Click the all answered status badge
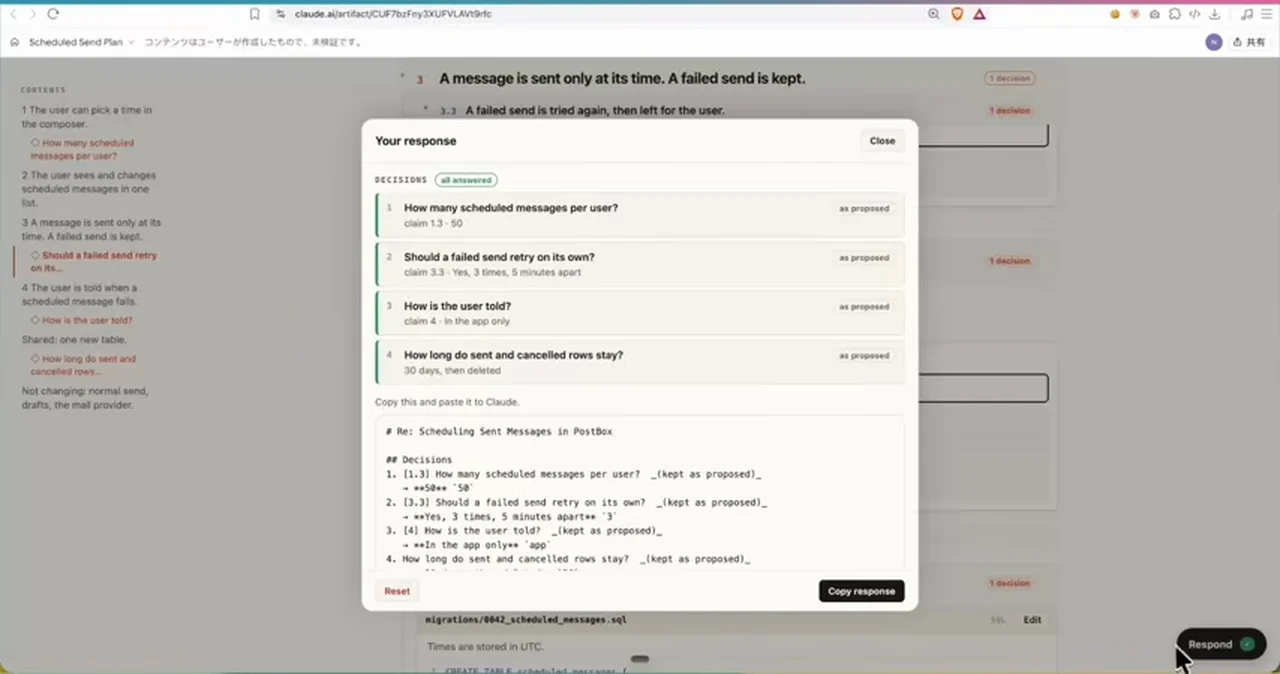1280x674 pixels. pyautogui.click(x=466, y=180)
